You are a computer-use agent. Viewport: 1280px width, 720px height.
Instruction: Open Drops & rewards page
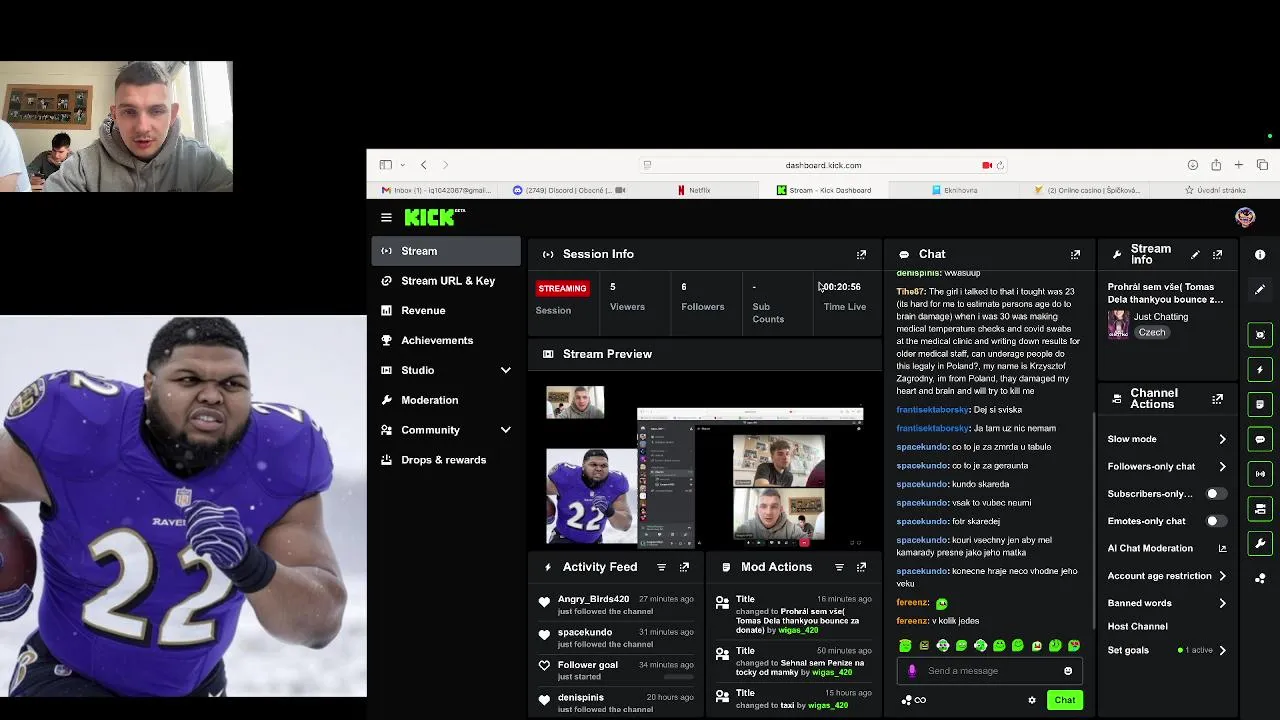point(446,460)
